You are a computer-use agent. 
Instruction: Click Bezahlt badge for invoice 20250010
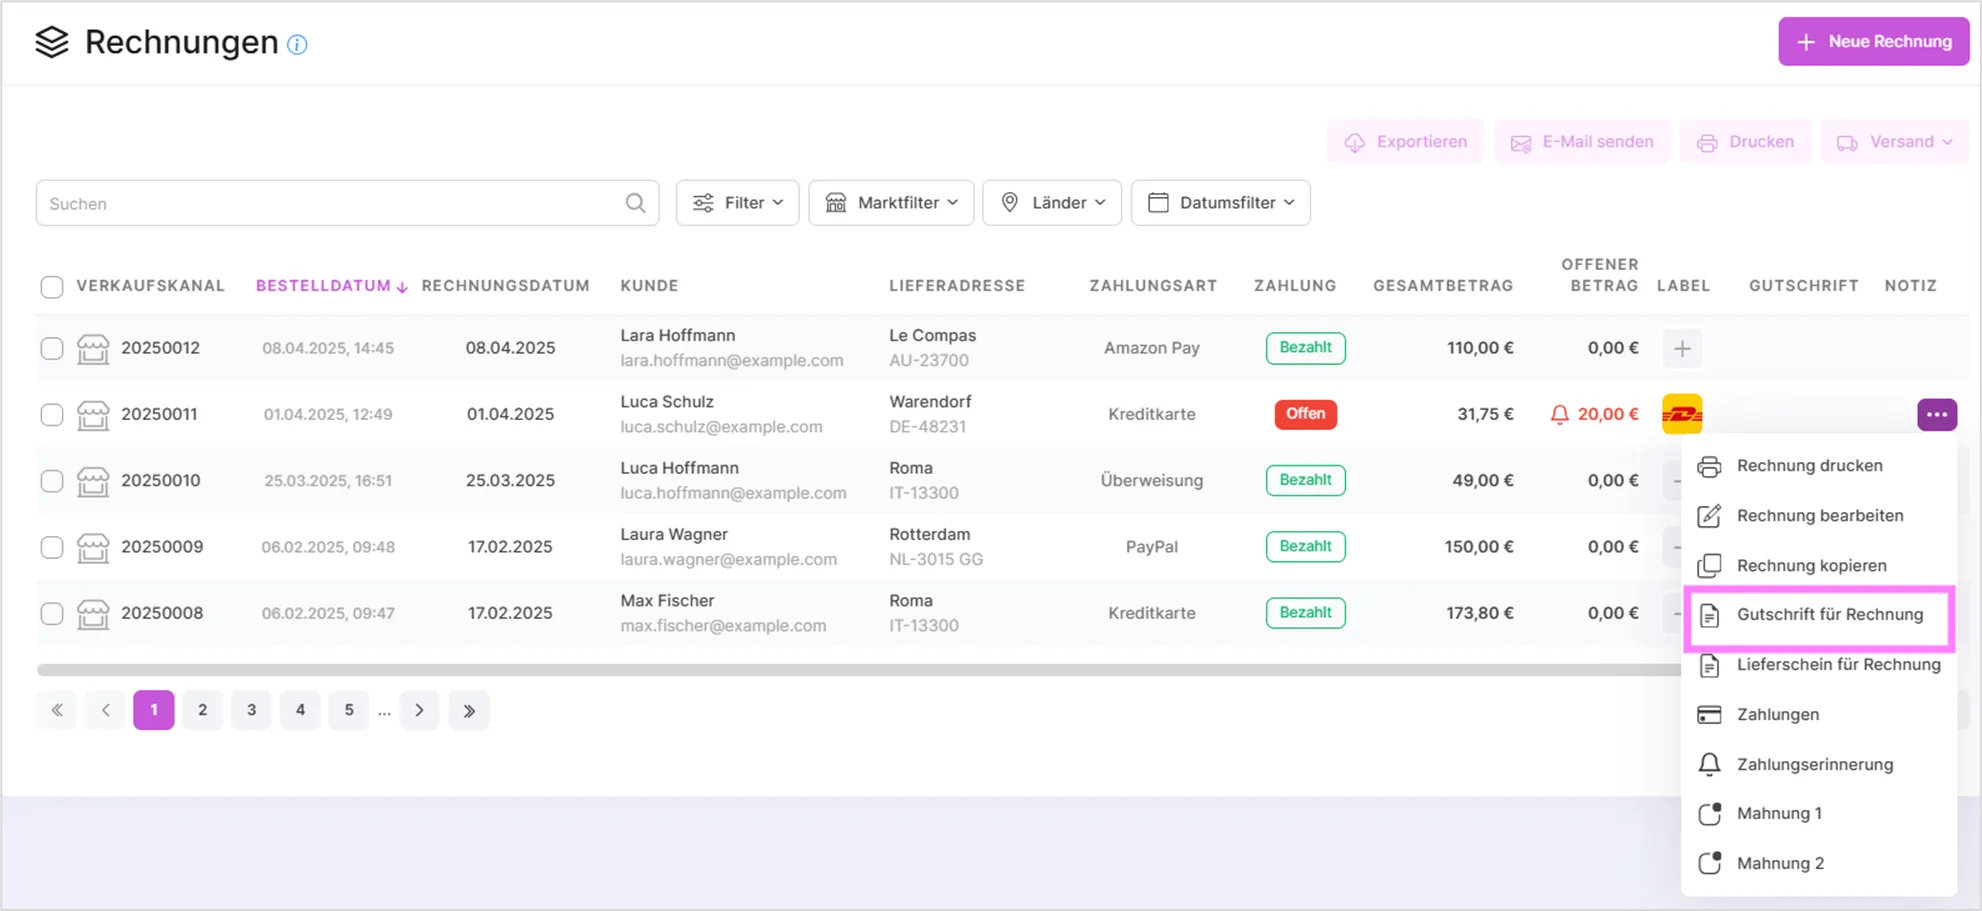1305,480
